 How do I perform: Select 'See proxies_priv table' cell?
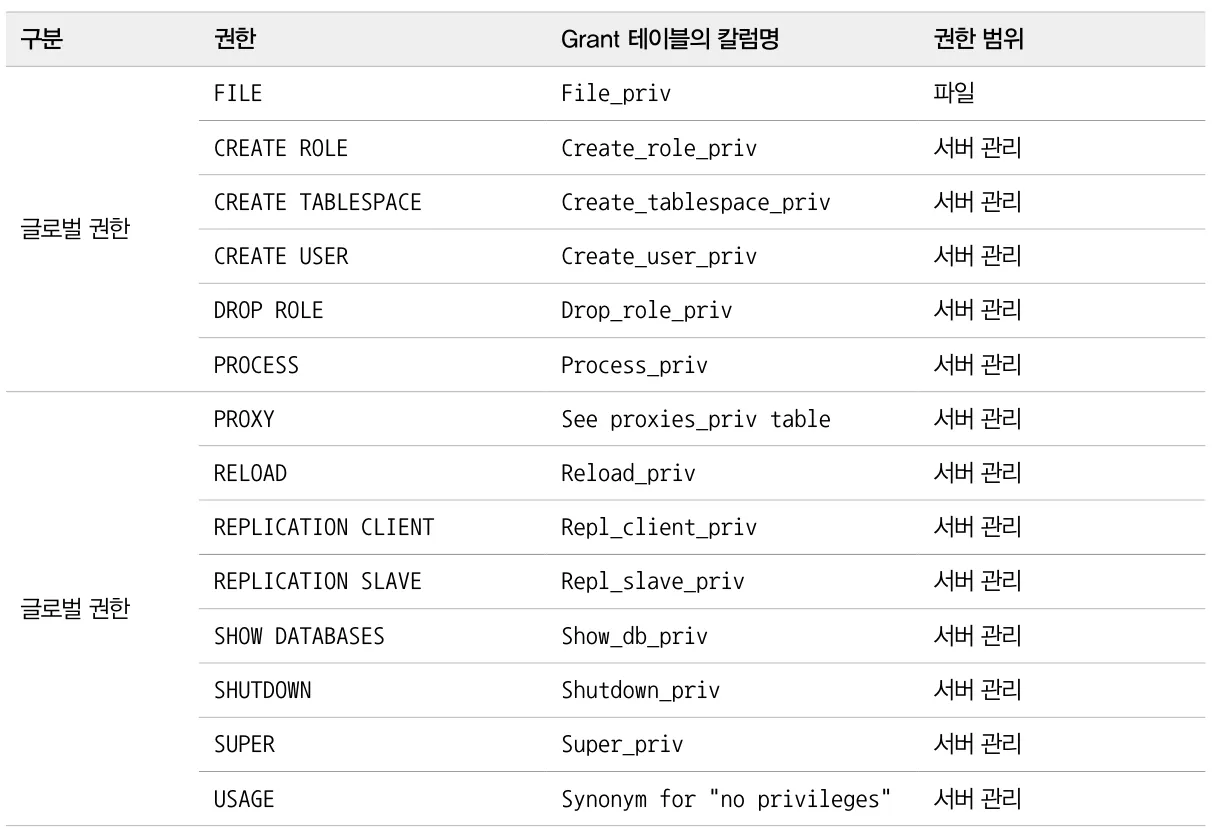point(696,420)
